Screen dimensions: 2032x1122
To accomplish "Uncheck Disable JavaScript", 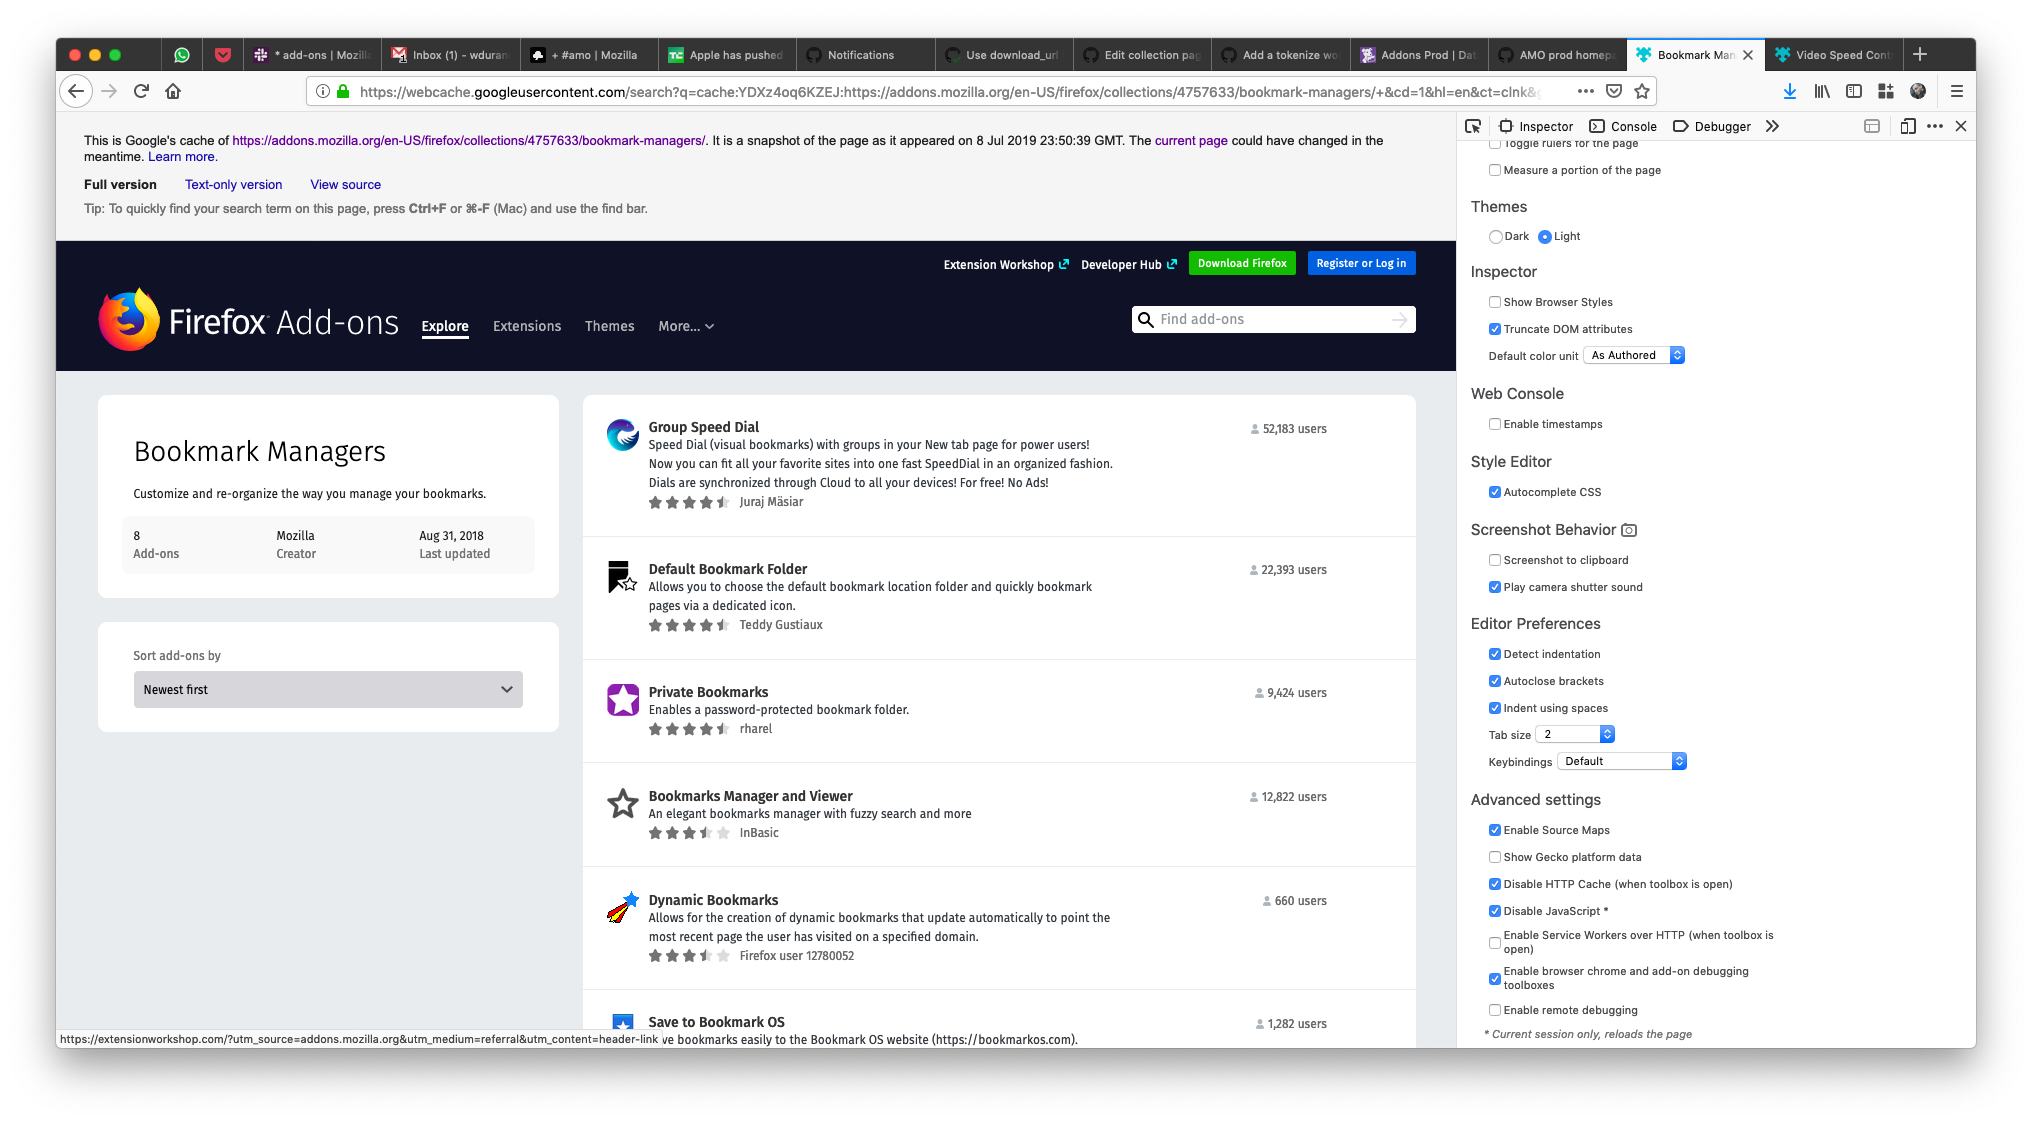I will point(1495,911).
